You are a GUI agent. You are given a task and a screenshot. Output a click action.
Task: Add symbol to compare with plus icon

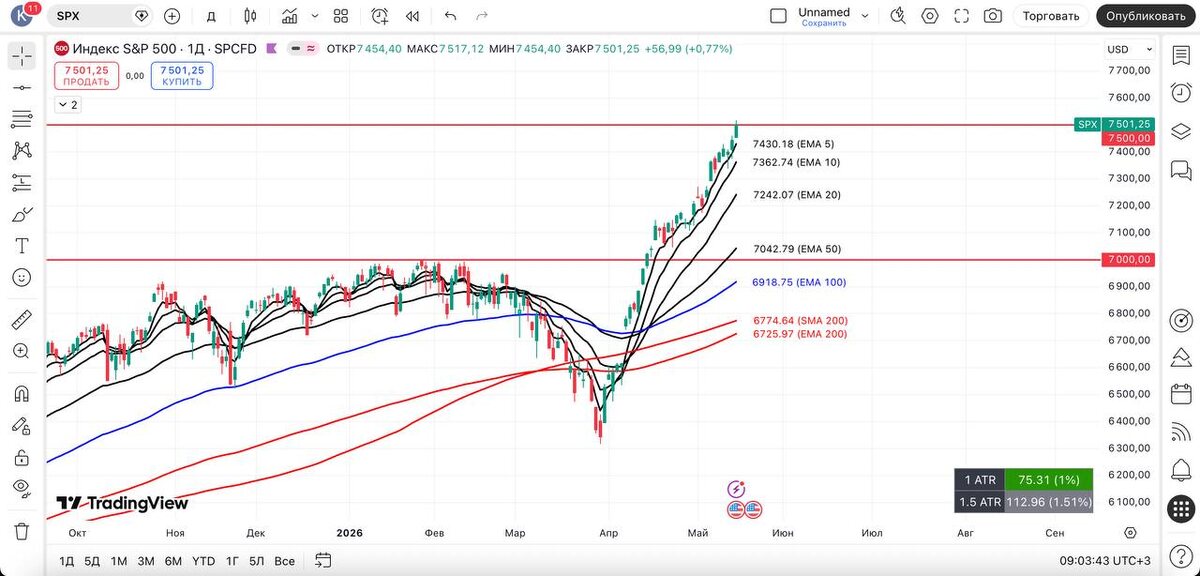click(x=172, y=16)
